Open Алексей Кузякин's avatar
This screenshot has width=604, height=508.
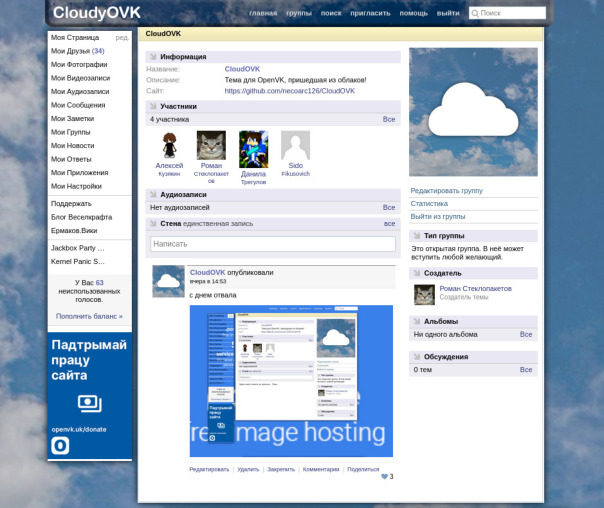(169, 145)
